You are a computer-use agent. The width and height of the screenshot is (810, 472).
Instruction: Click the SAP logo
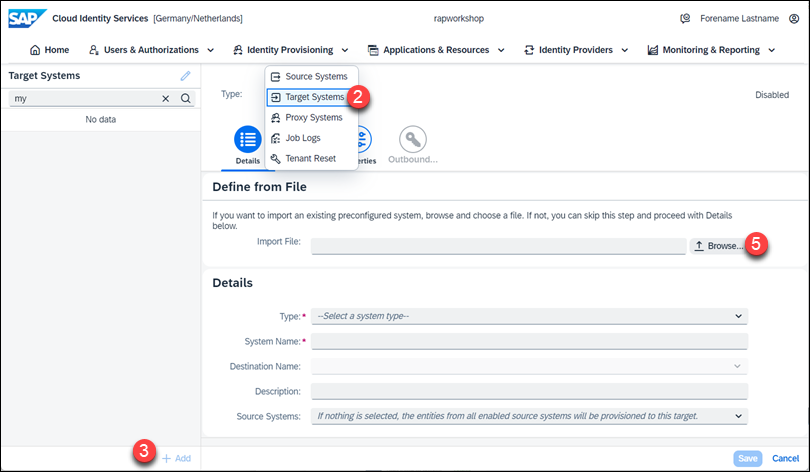pos(27,19)
